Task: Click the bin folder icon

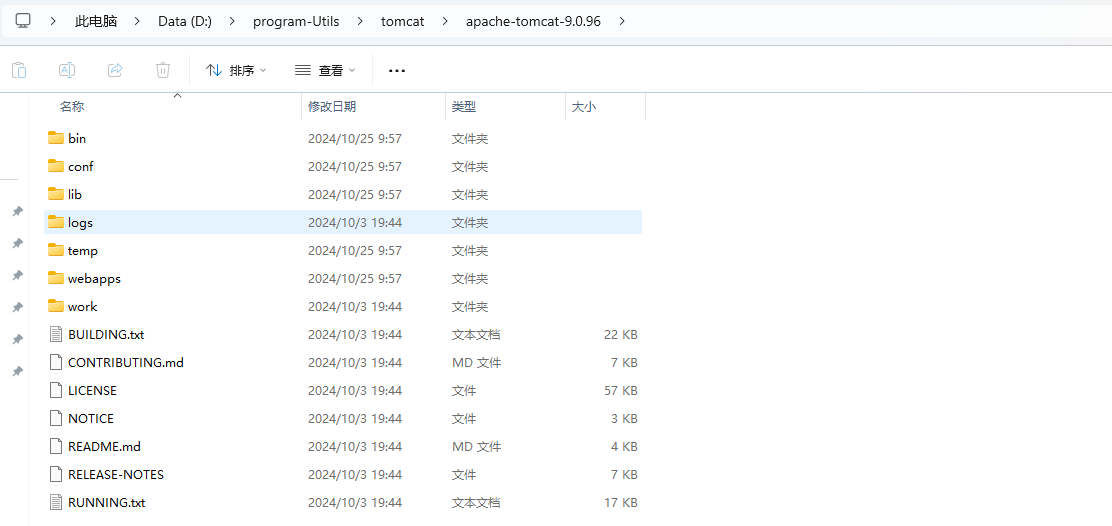Action: point(56,138)
